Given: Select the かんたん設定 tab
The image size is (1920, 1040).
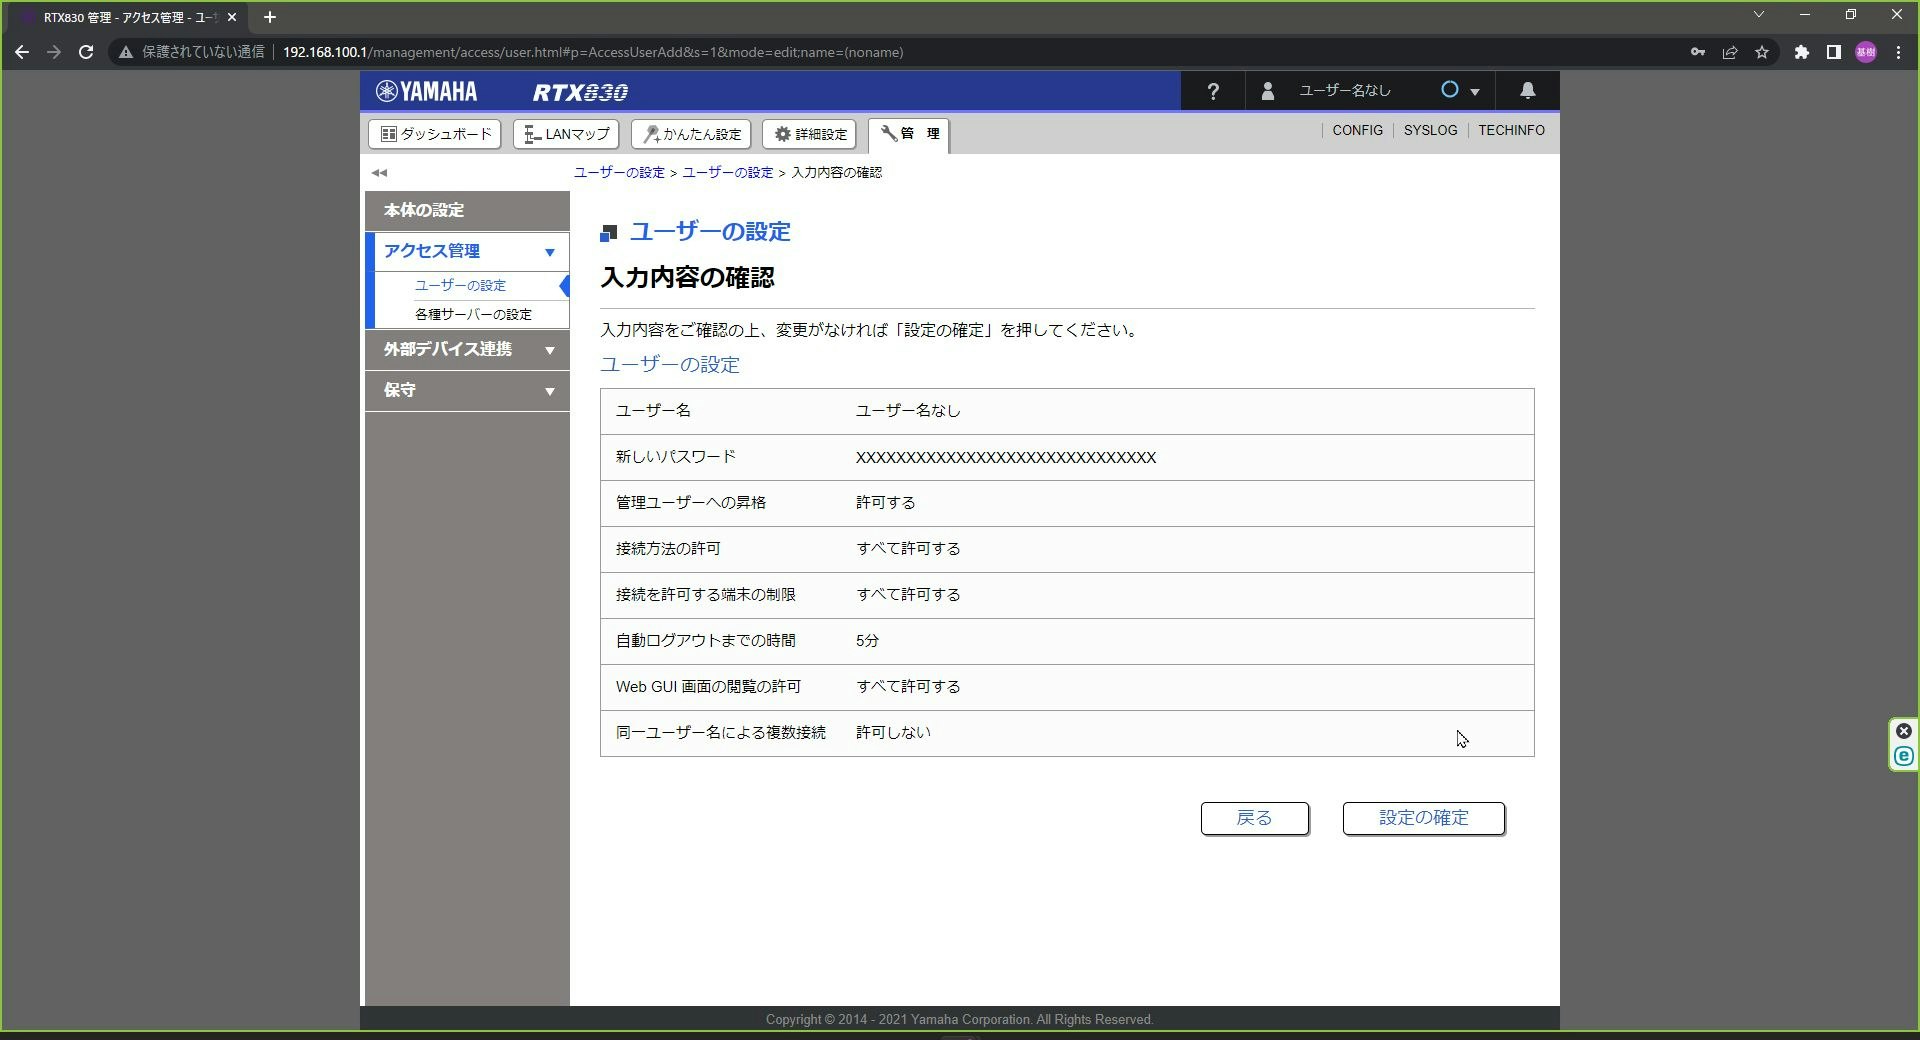Looking at the screenshot, I should pos(690,134).
